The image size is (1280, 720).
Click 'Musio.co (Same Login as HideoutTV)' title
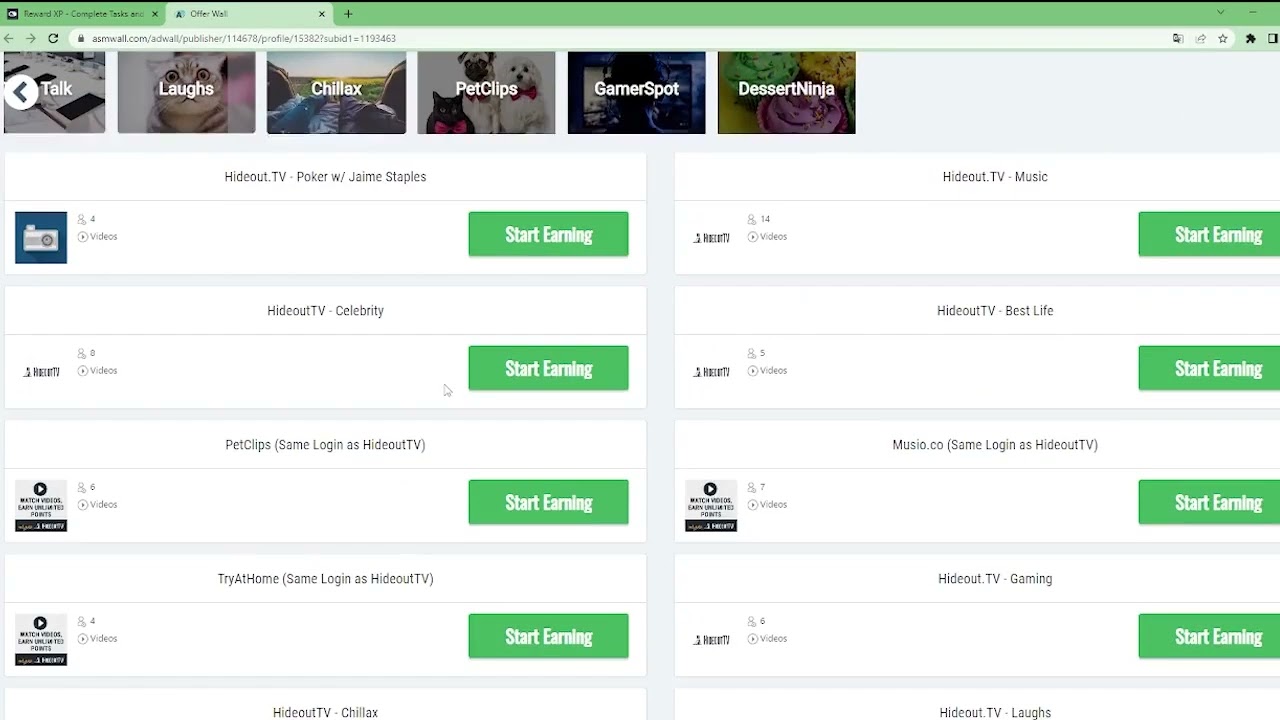pyautogui.click(x=995, y=445)
